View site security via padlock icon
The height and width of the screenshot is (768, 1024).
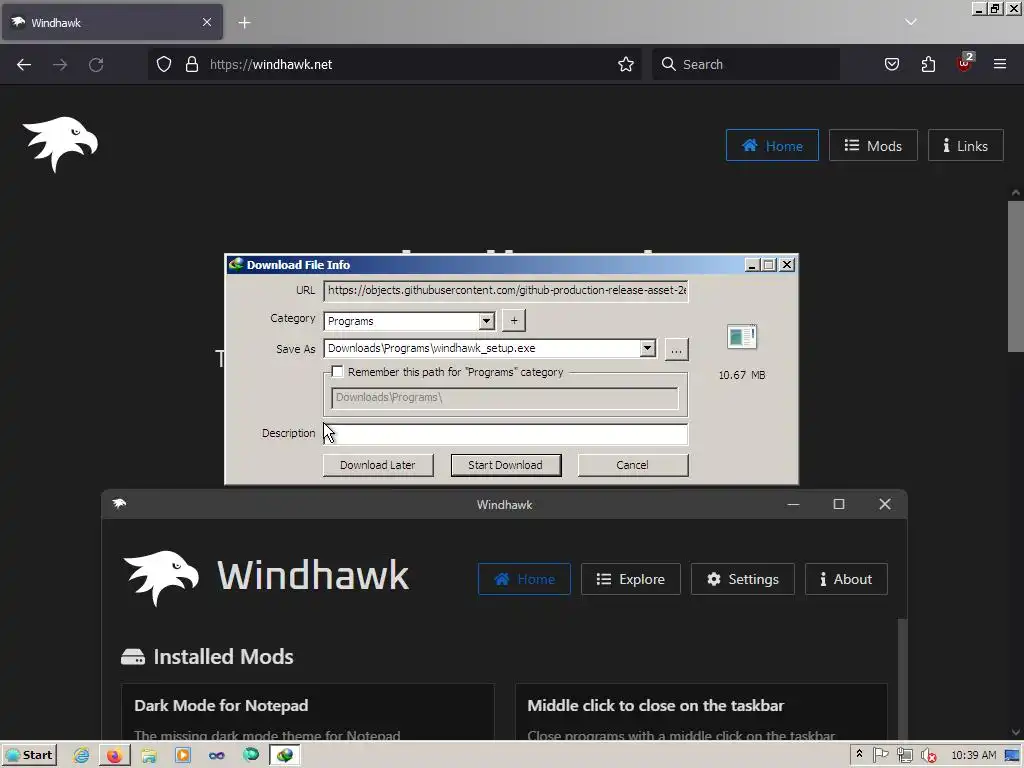click(191, 65)
